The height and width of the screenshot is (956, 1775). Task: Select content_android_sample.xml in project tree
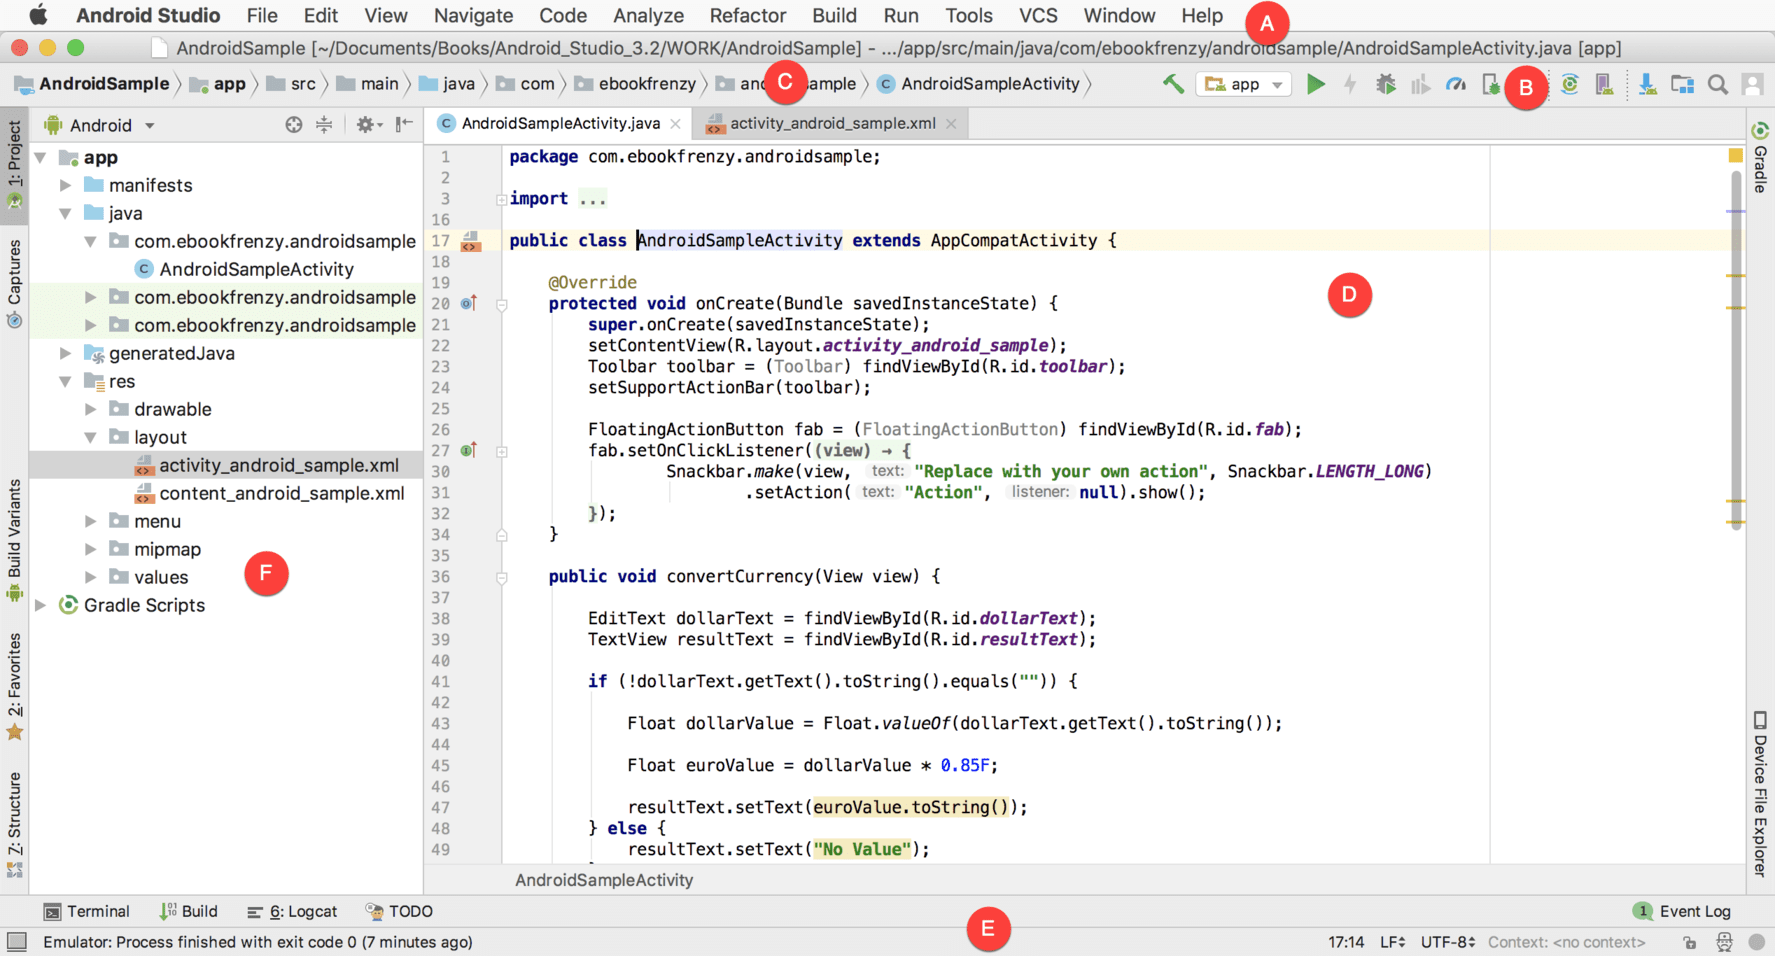click(x=281, y=493)
